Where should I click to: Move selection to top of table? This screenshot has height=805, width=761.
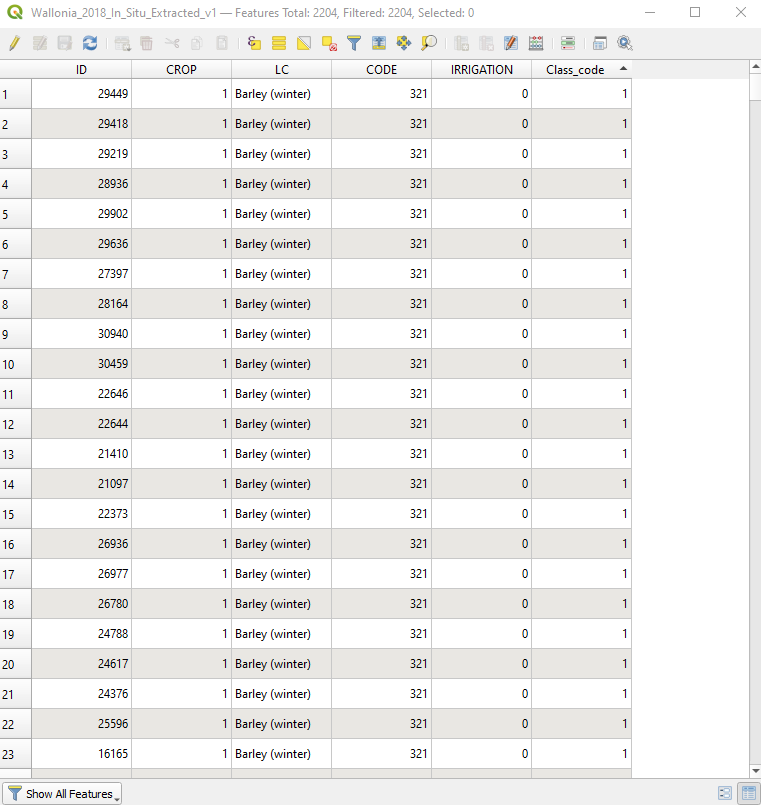[x=379, y=43]
